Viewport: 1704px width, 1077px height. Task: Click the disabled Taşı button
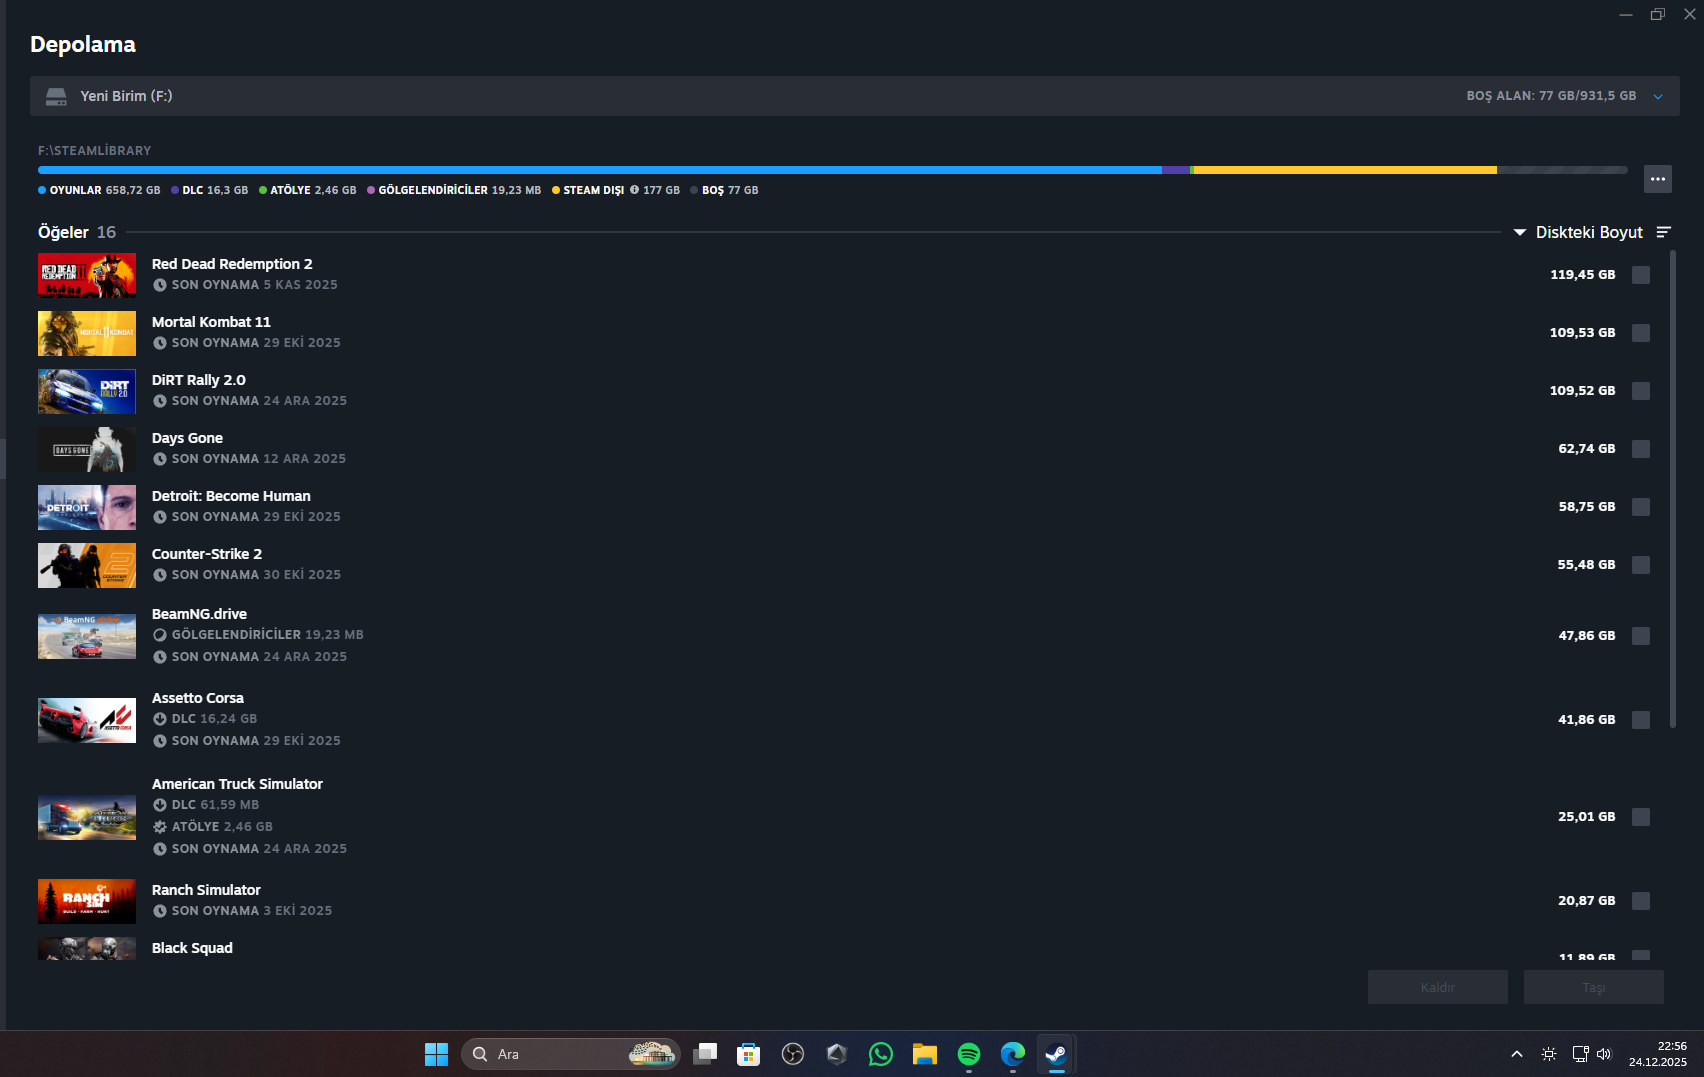(1594, 987)
